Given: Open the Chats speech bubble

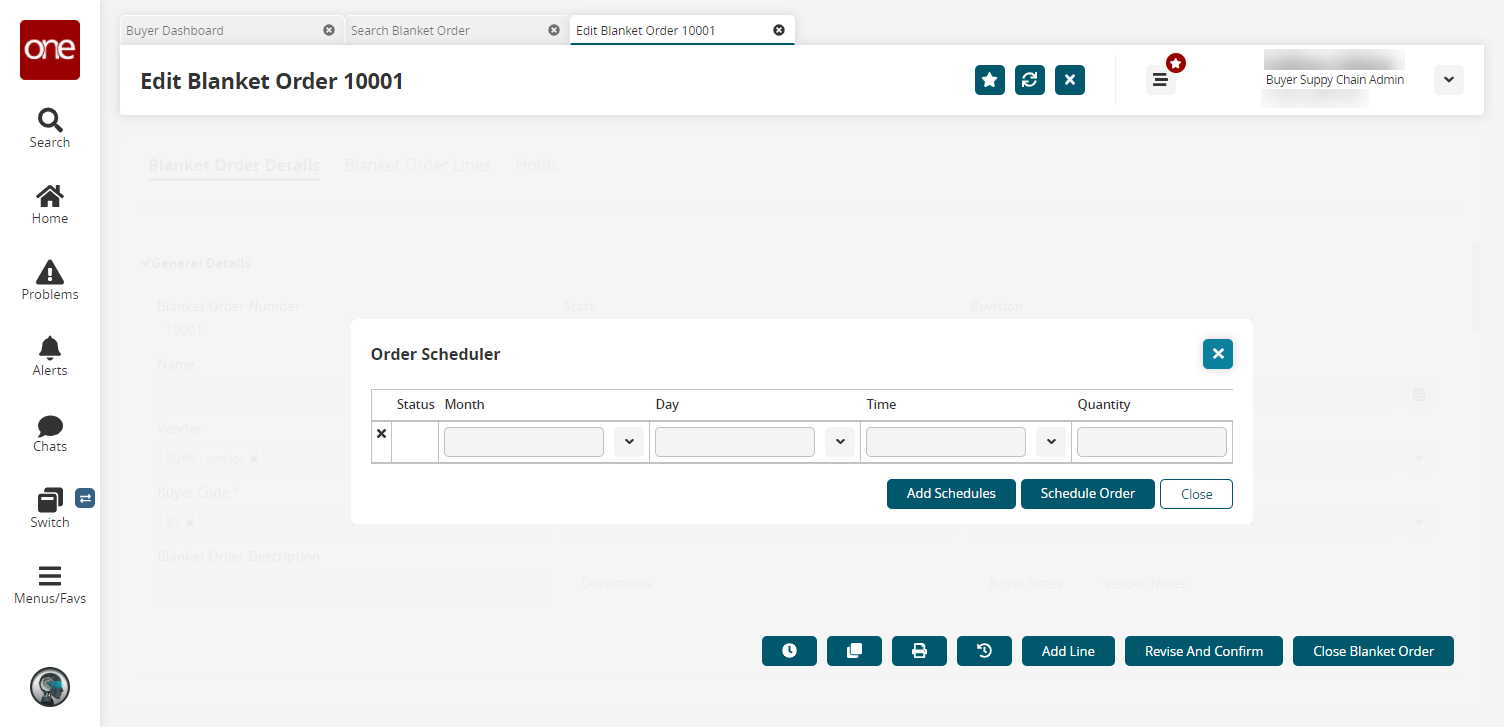Looking at the screenshot, I should pyautogui.click(x=49, y=426).
